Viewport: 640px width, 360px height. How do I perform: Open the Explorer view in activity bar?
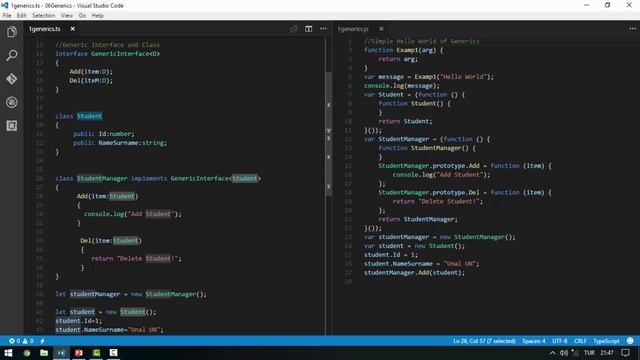point(11,32)
